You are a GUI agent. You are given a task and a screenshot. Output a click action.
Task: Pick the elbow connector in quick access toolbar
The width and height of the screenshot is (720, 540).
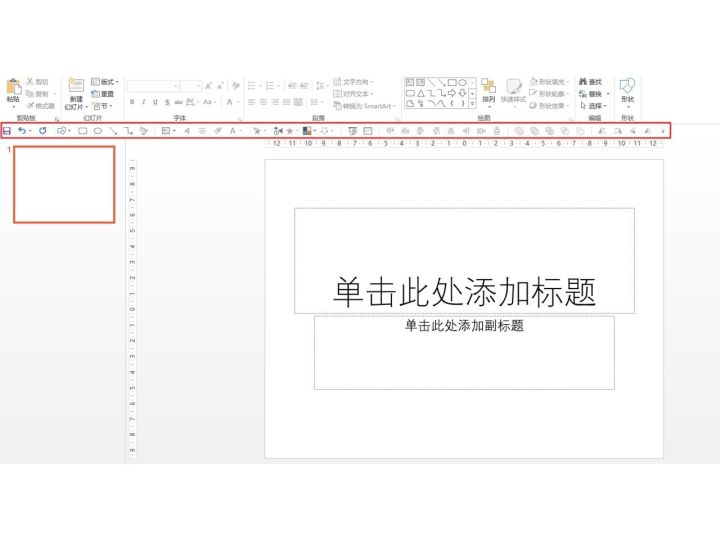click(129, 131)
